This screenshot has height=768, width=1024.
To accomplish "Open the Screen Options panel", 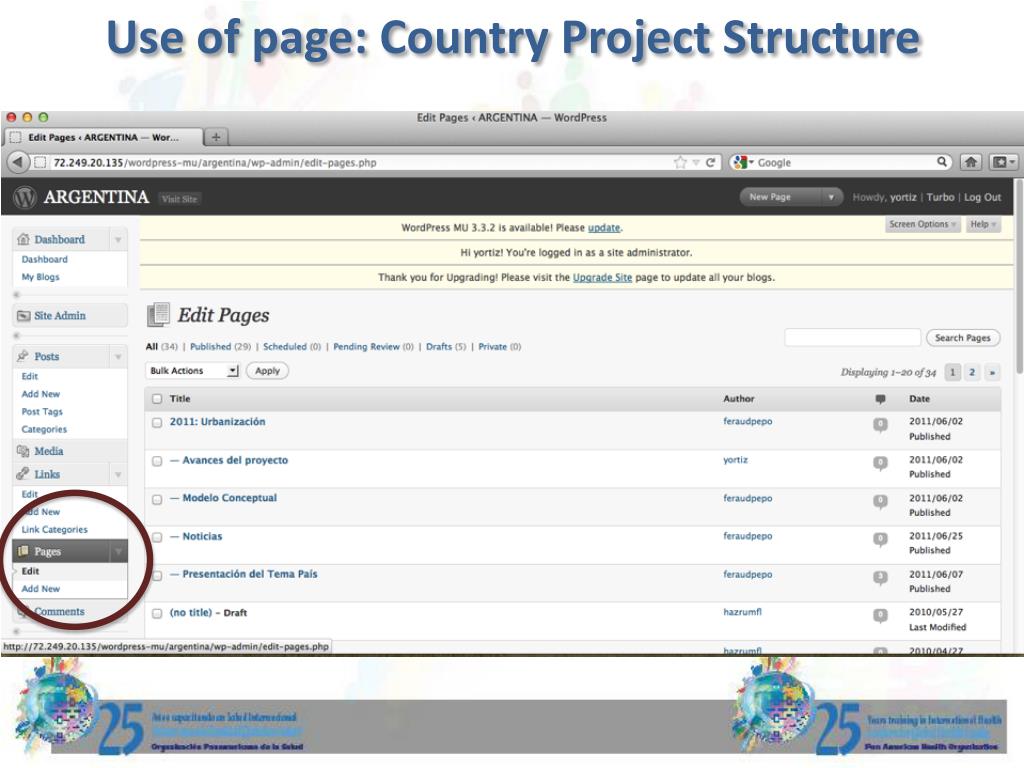I will pyautogui.click(x=923, y=224).
